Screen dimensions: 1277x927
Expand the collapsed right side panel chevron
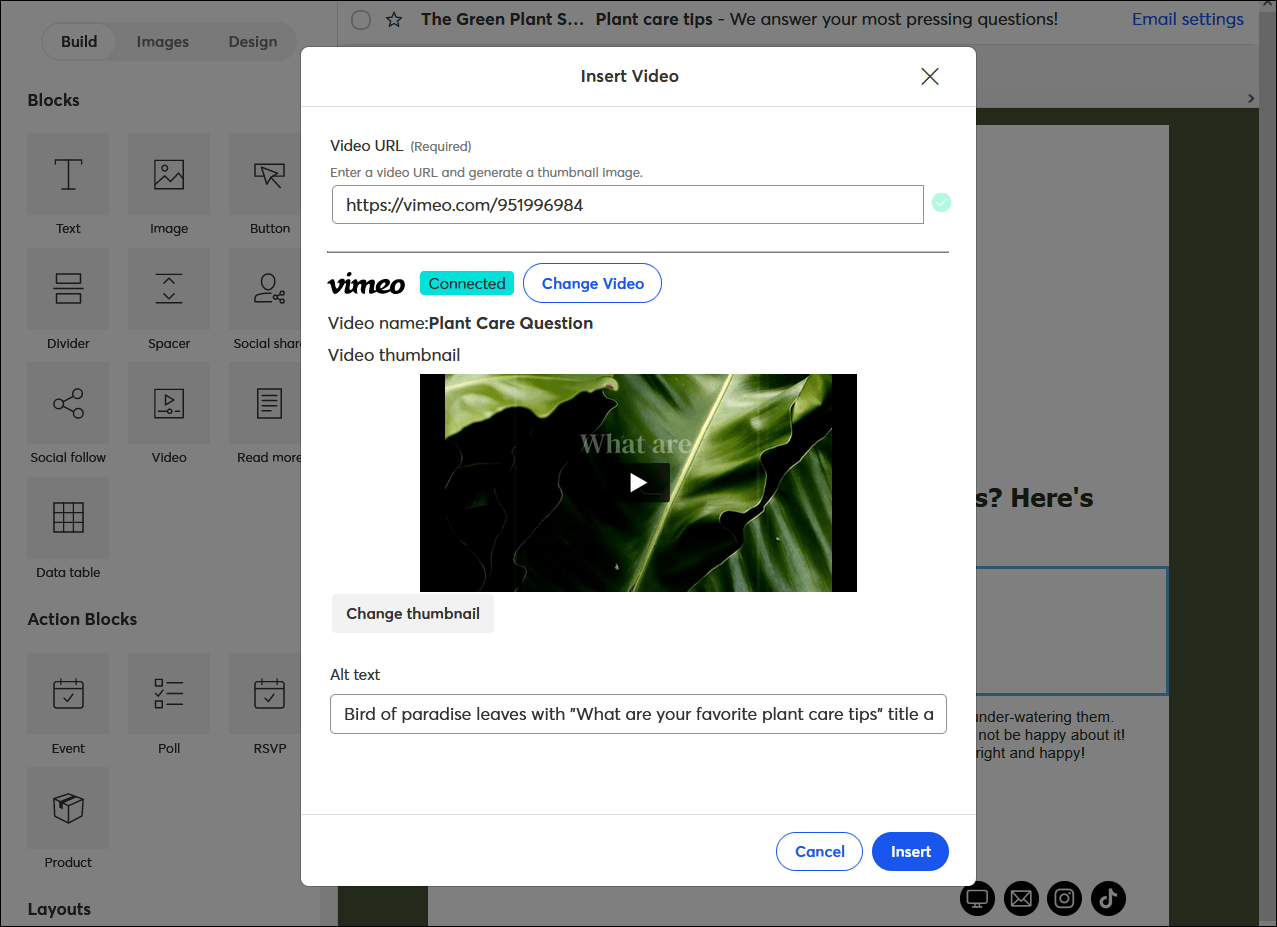pos(1250,99)
